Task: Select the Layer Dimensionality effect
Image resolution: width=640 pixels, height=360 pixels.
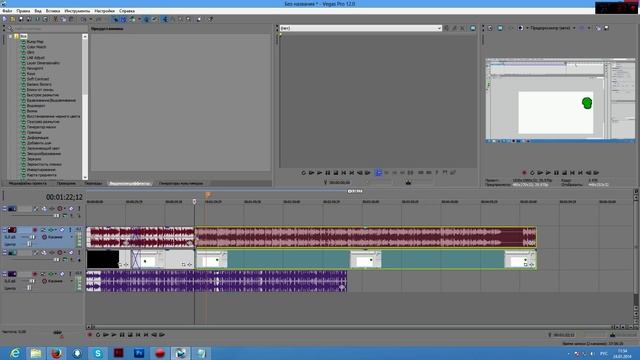Action: point(43,63)
